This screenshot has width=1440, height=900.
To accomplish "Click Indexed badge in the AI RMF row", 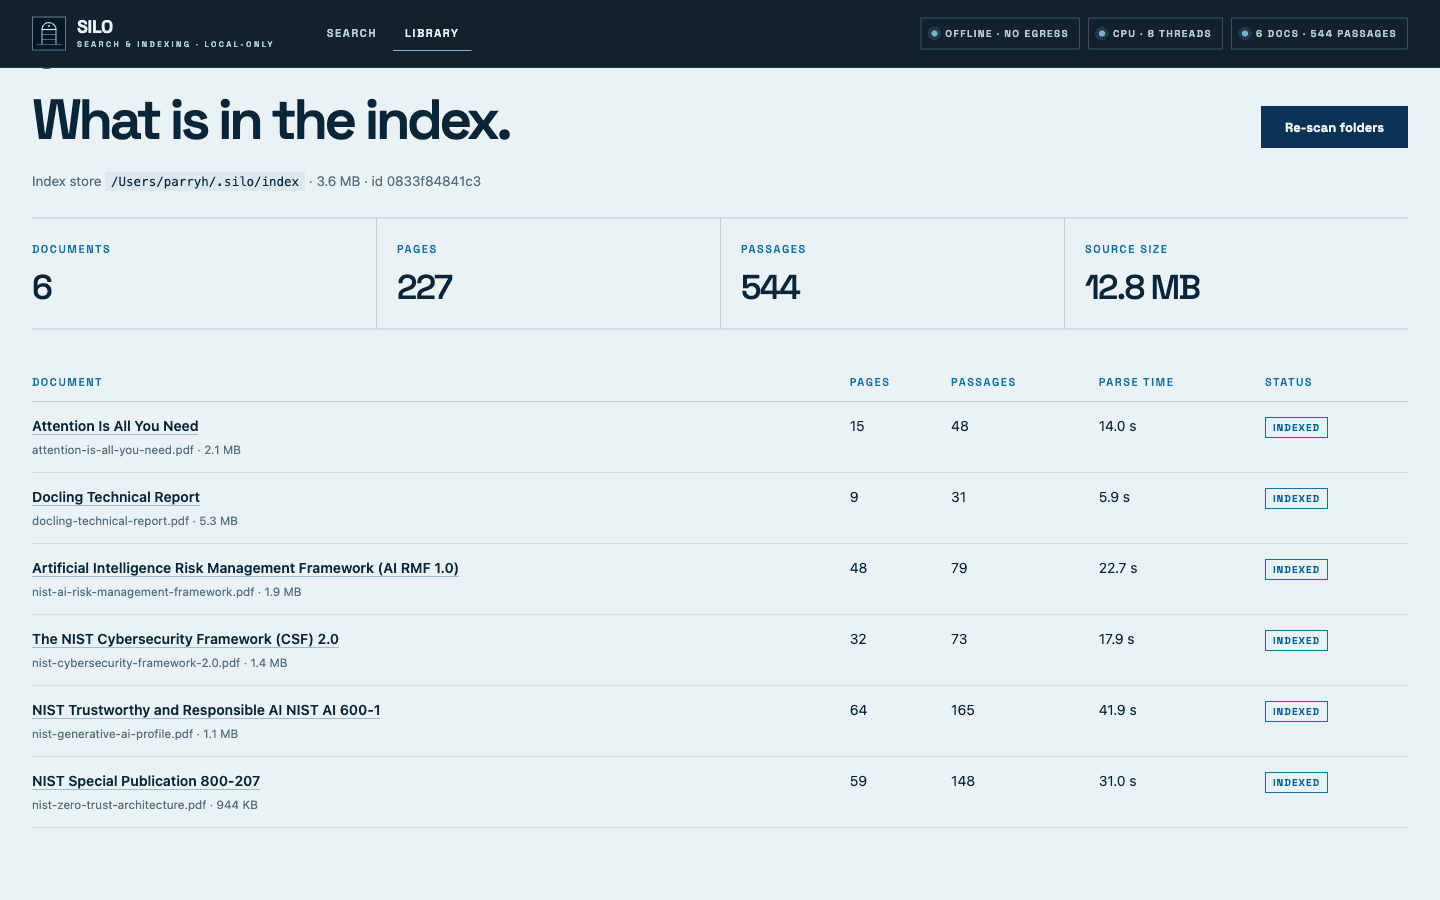I will point(1296,569).
